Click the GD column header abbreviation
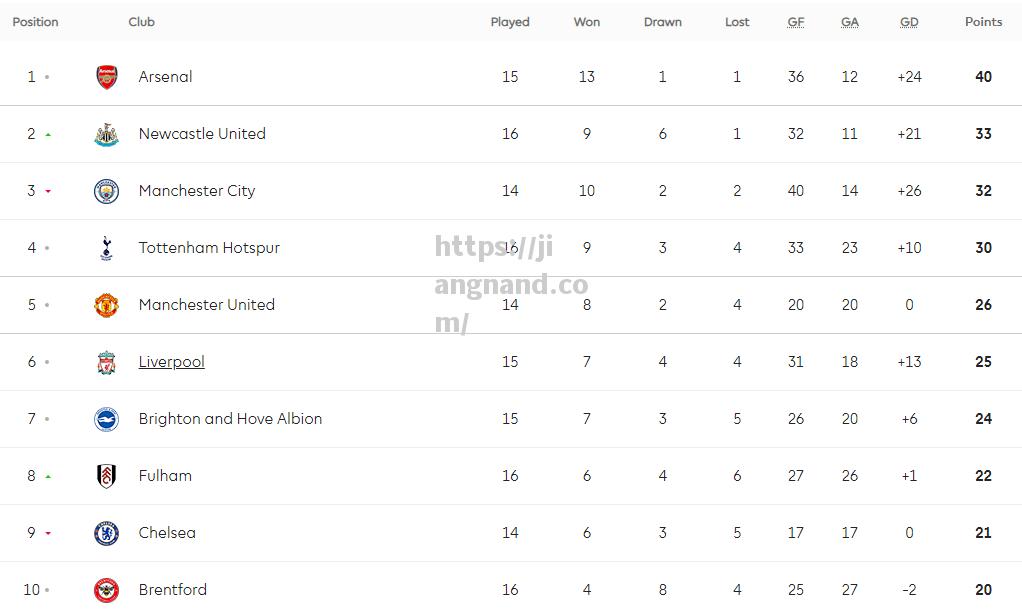 (x=909, y=22)
